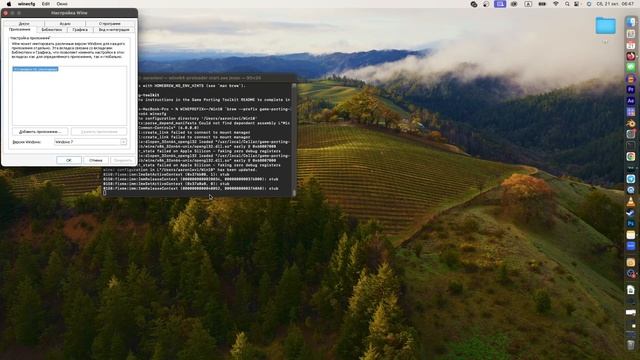Launch Premiere Pro from the Dock
Viewport: 640px width, 360px height.
pyautogui.click(x=631, y=89)
